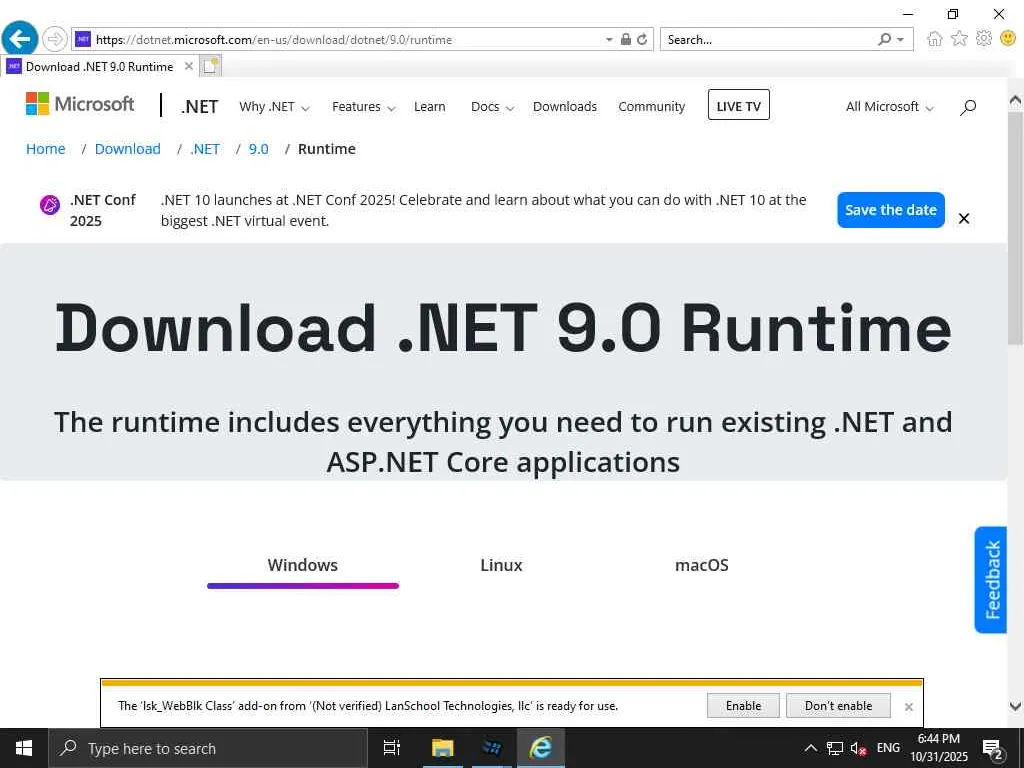The image size is (1024, 768).
Task: Click page scrollbar up arrow
Action: pyautogui.click(x=1016, y=101)
